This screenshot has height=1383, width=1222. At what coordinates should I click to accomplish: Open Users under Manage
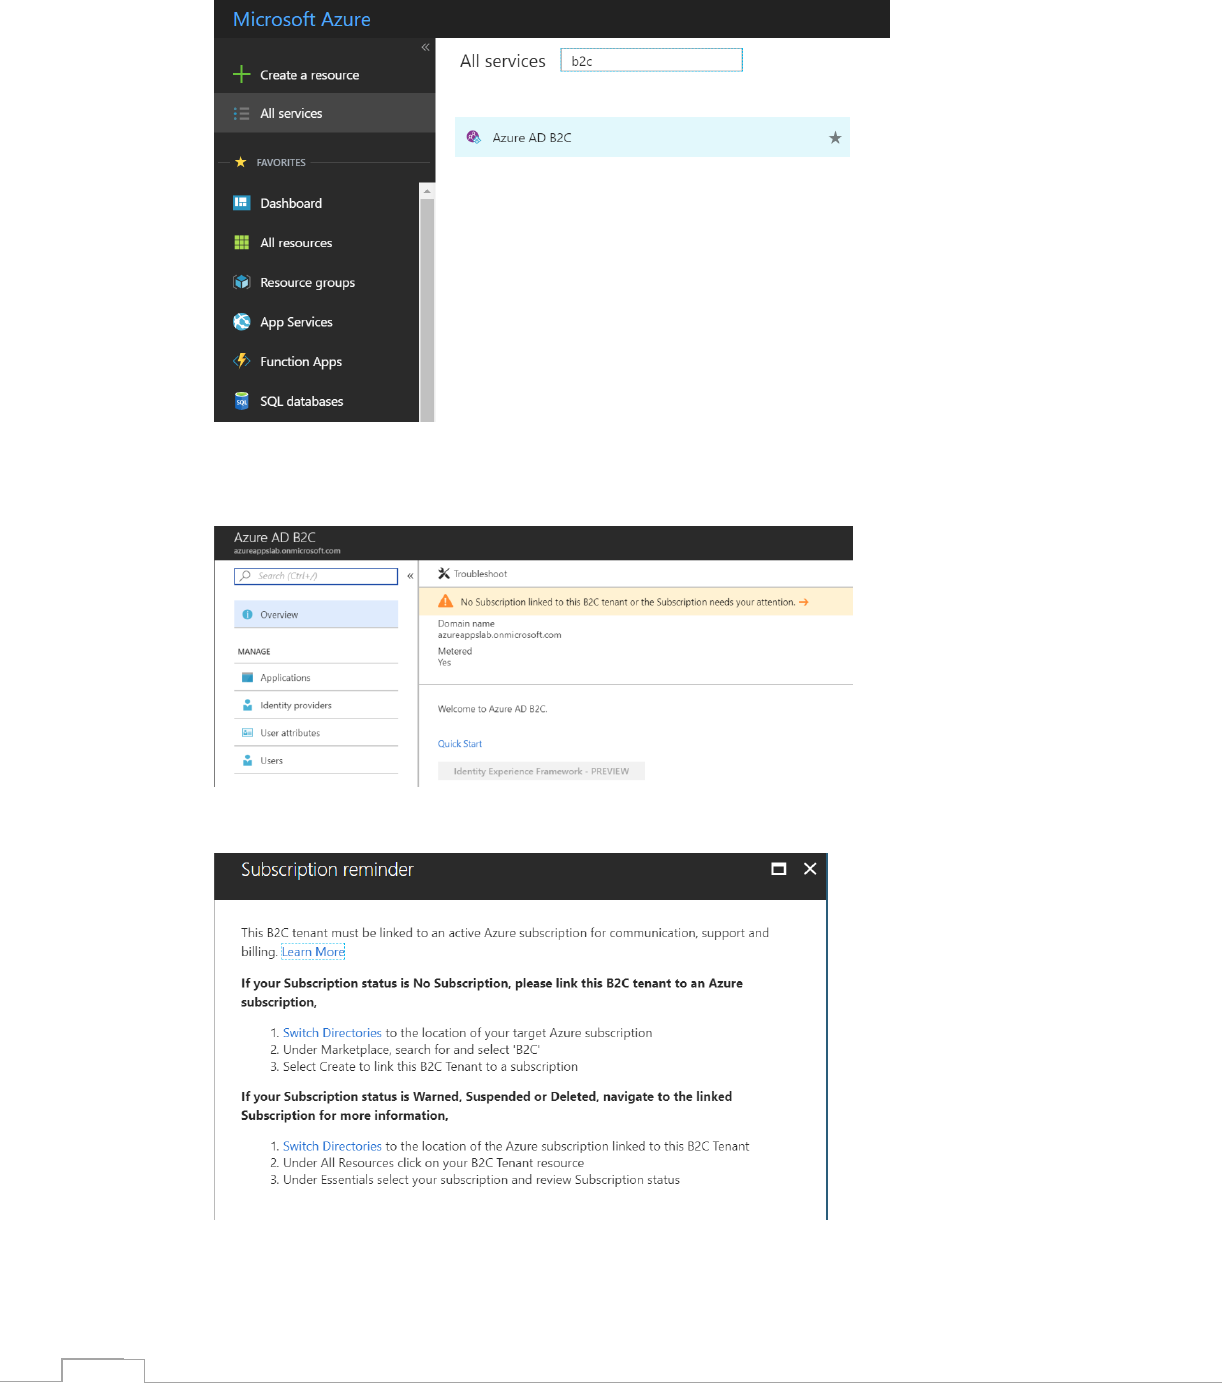click(x=316, y=760)
